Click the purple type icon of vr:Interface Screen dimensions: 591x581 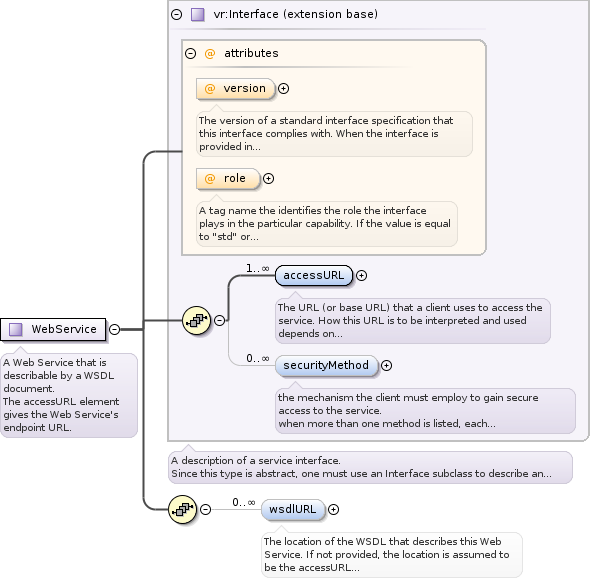[198, 15]
